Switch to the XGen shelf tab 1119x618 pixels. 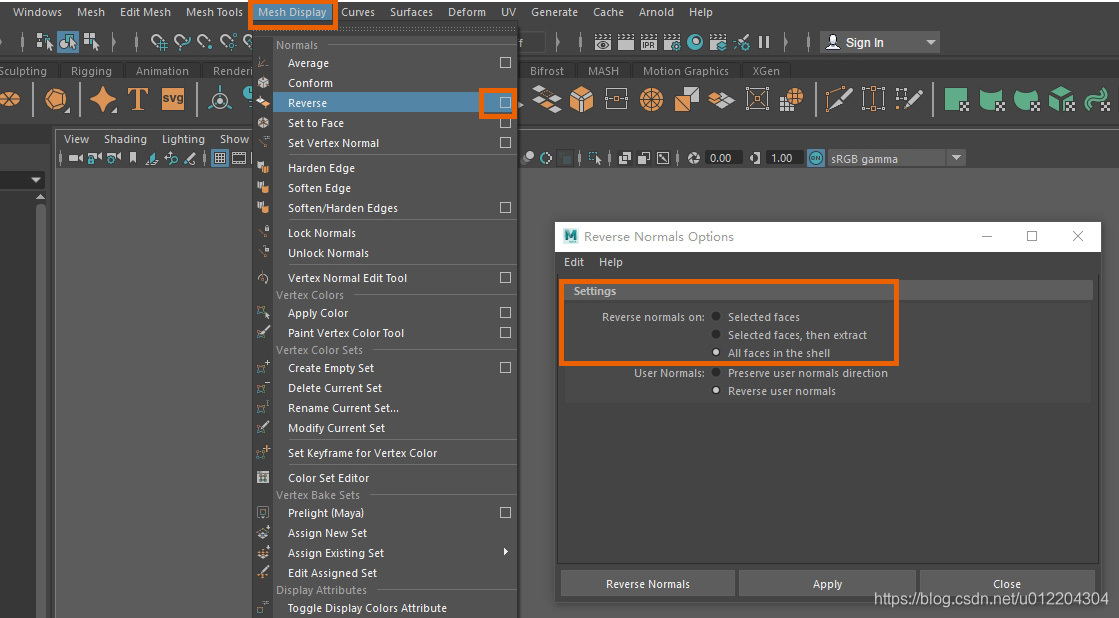(x=766, y=71)
